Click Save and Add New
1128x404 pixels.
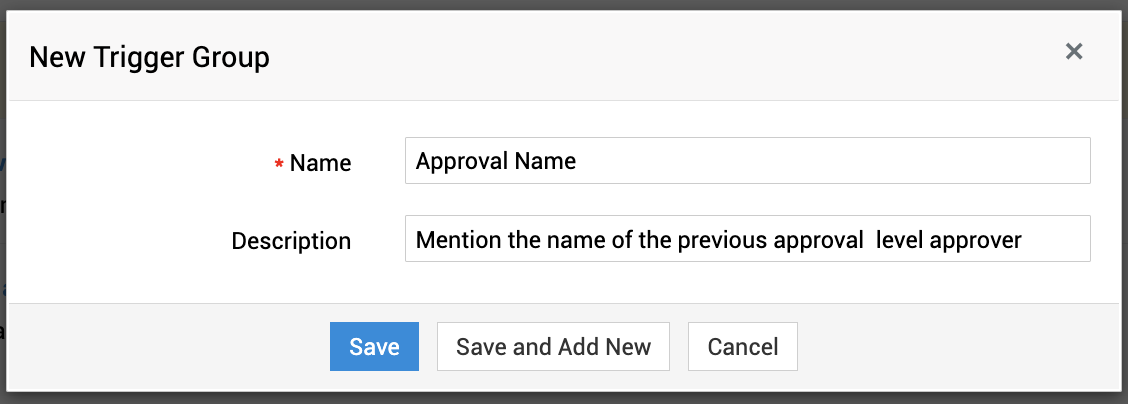(x=553, y=347)
